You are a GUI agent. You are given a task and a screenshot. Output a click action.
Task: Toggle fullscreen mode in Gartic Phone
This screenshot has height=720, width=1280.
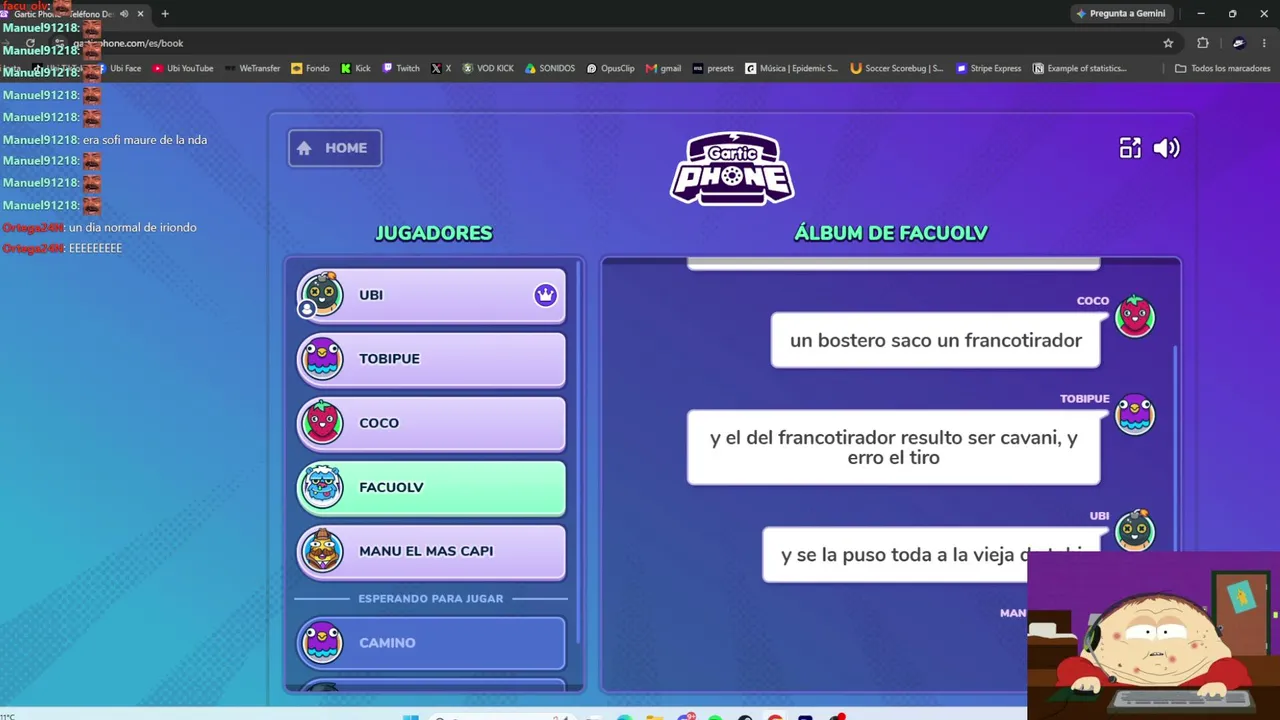coord(1130,148)
